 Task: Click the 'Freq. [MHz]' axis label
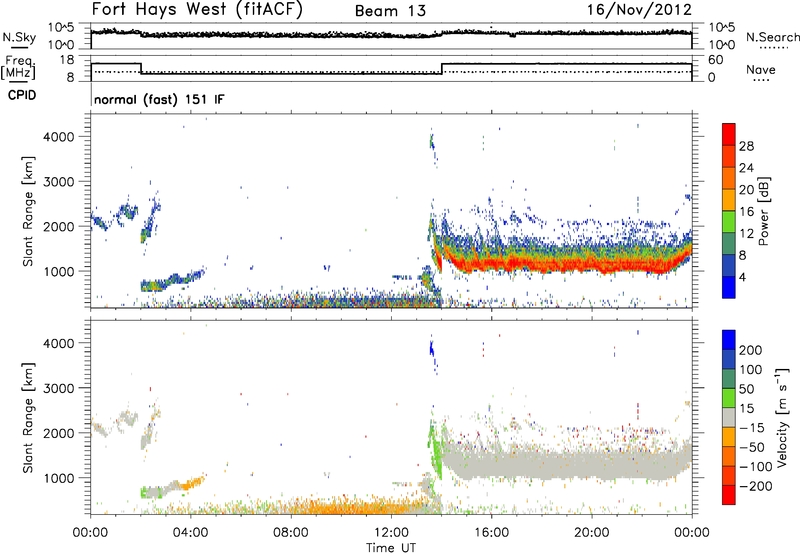pos(19,67)
